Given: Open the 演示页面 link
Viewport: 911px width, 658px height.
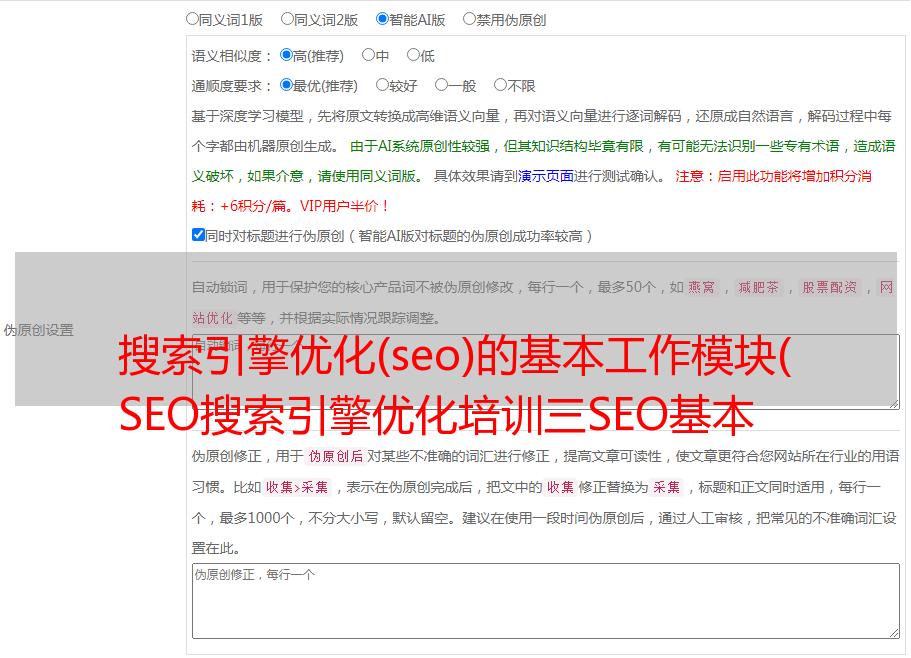Looking at the screenshot, I should (546, 176).
